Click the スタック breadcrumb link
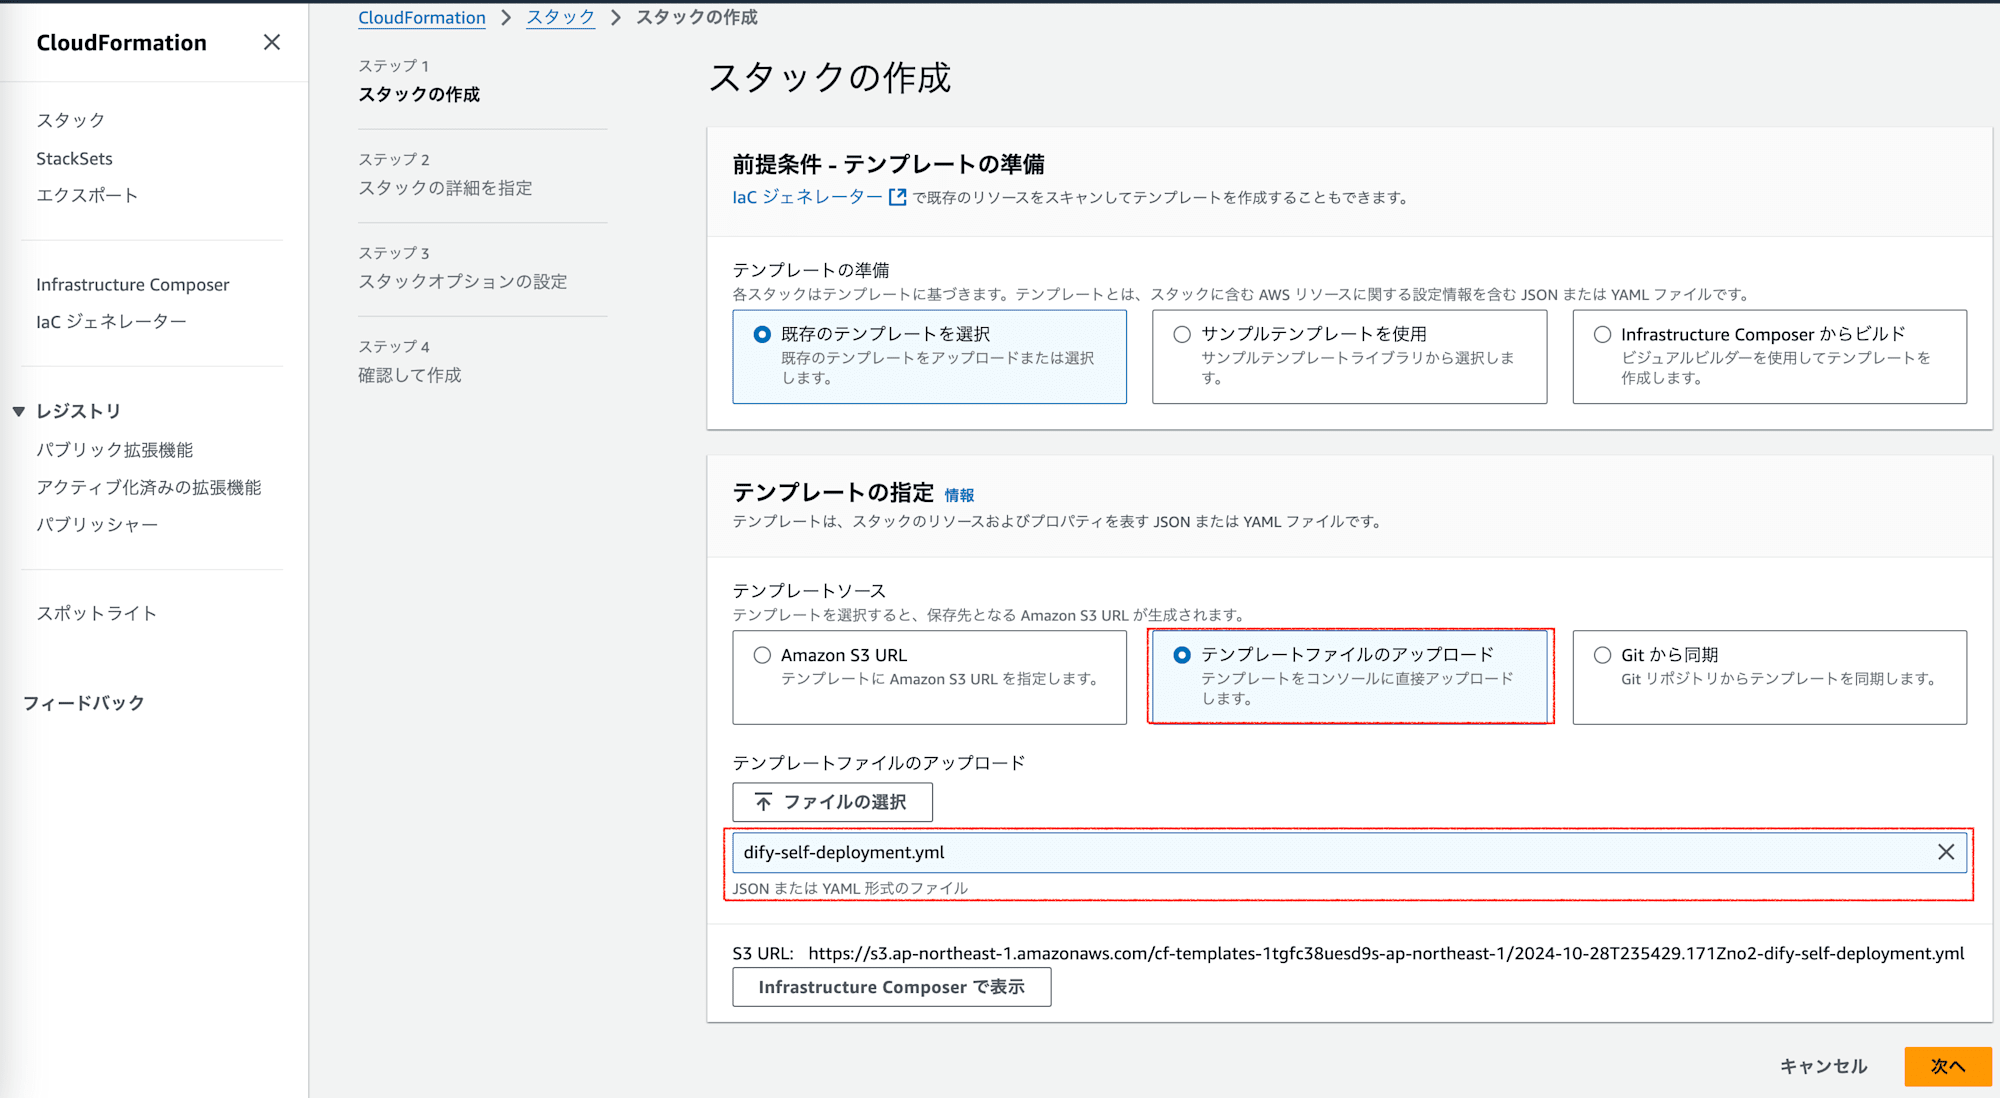The height and width of the screenshot is (1098, 2000). [560, 17]
